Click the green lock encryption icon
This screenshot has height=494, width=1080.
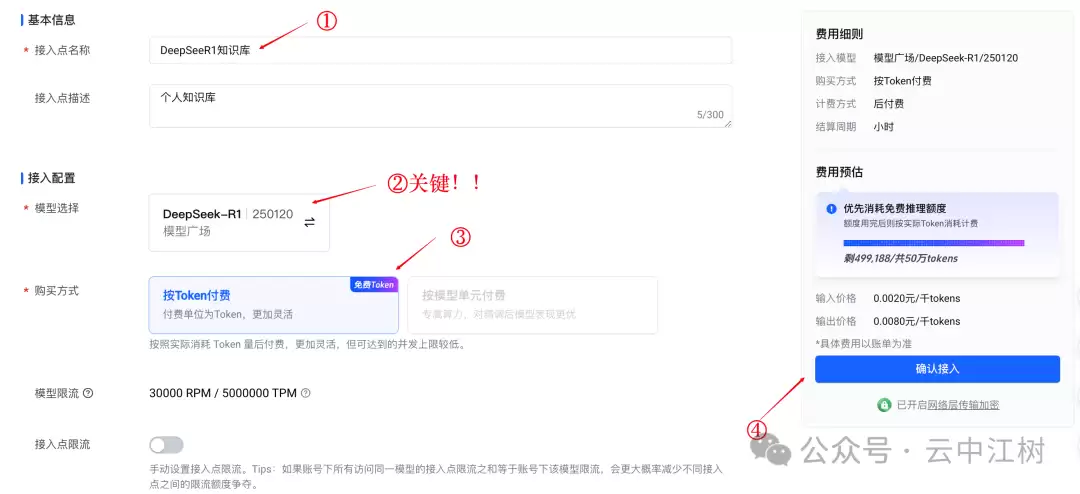[x=884, y=405]
